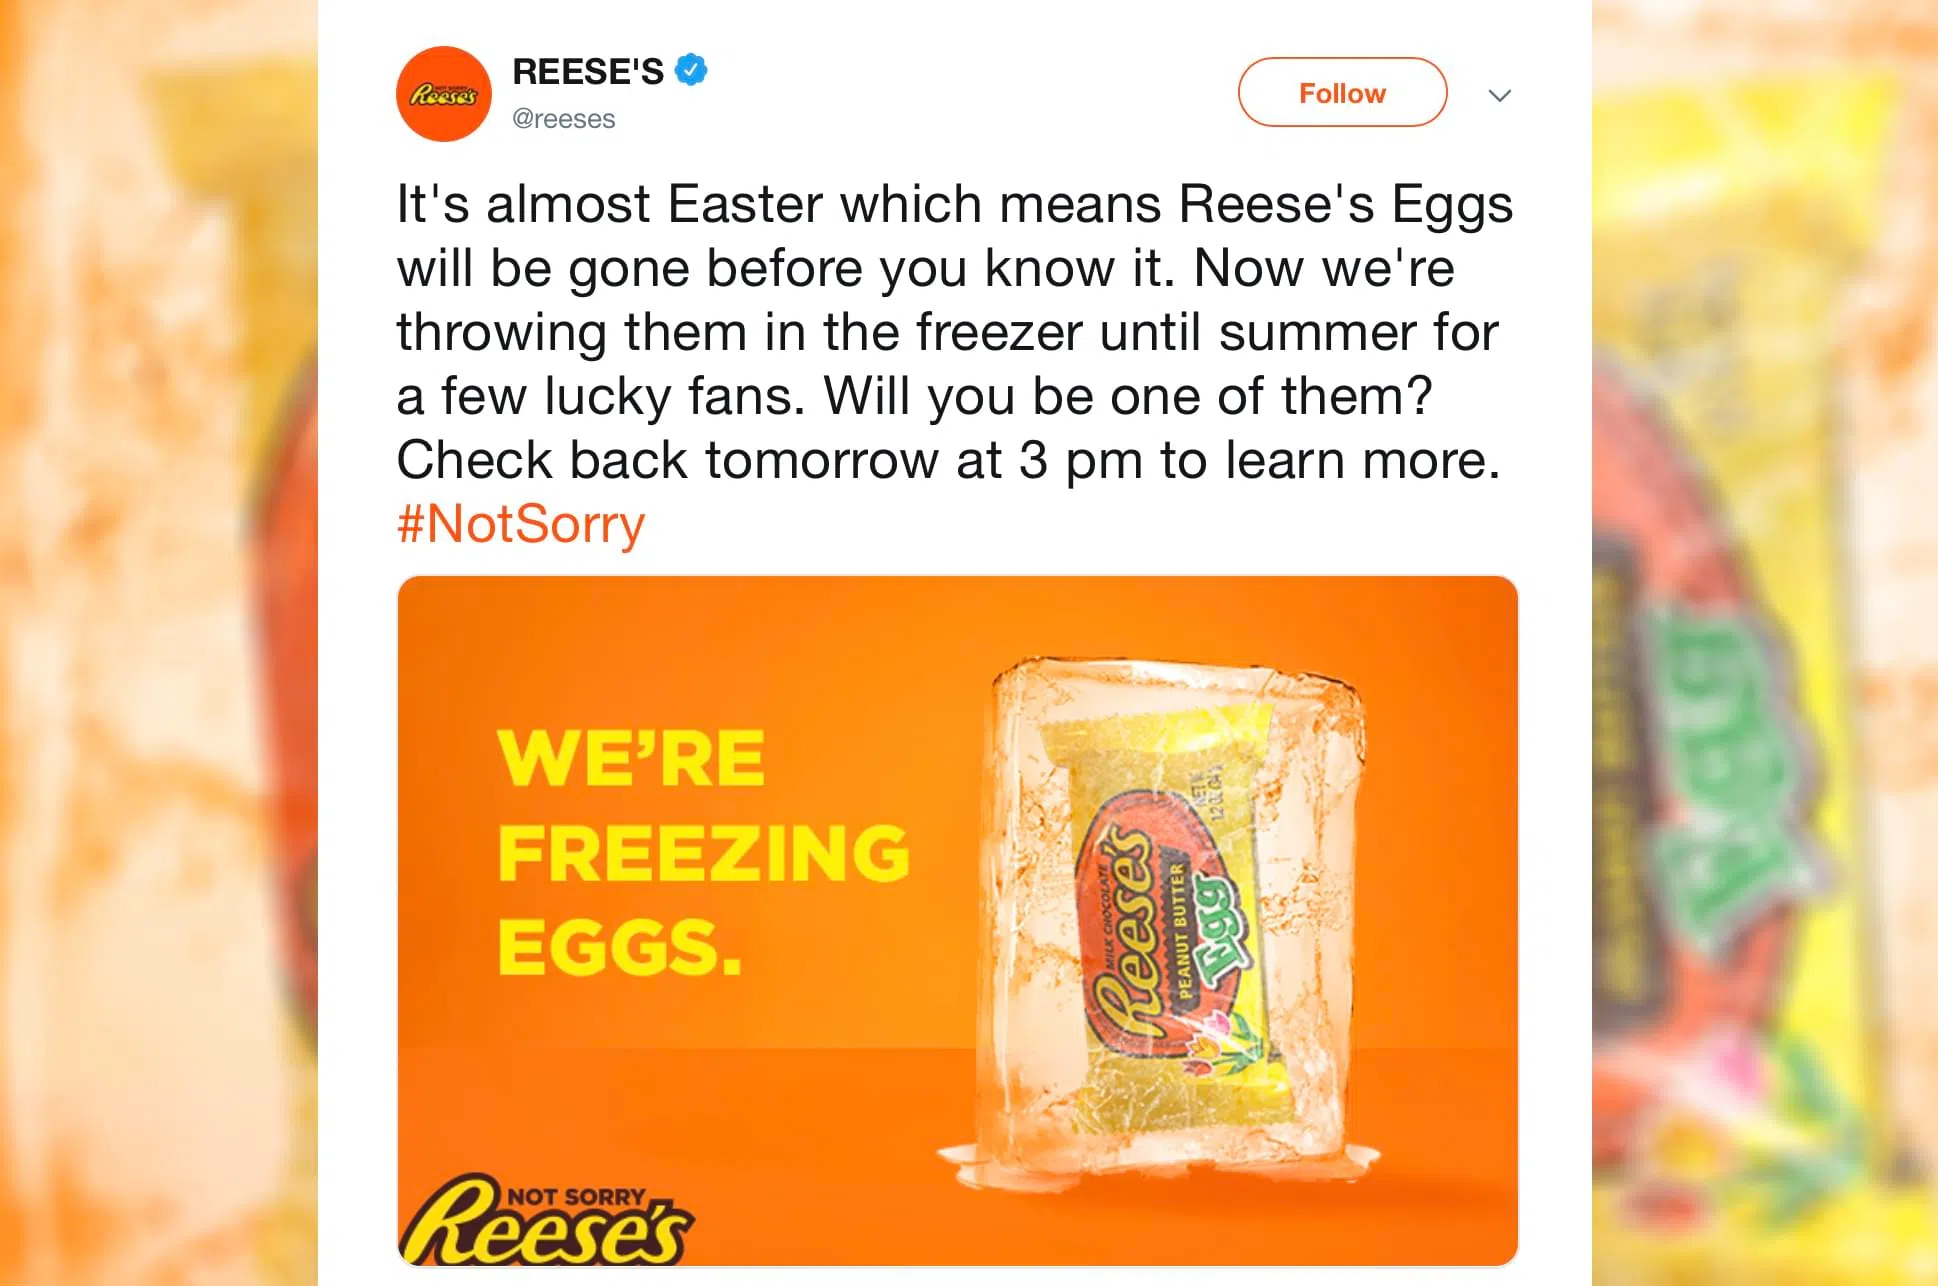The height and width of the screenshot is (1286, 1938).
Task: Click the 'WE'RE FREEZING EGGS.' headline
Action: click(703, 852)
